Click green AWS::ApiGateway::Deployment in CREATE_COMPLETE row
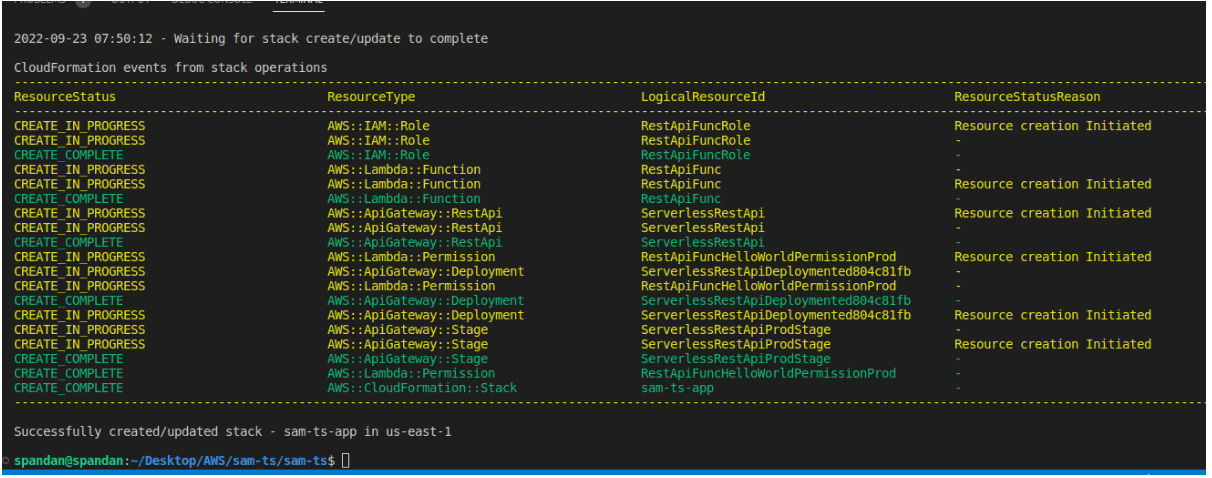The height and width of the screenshot is (478, 1212). click(425, 301)
